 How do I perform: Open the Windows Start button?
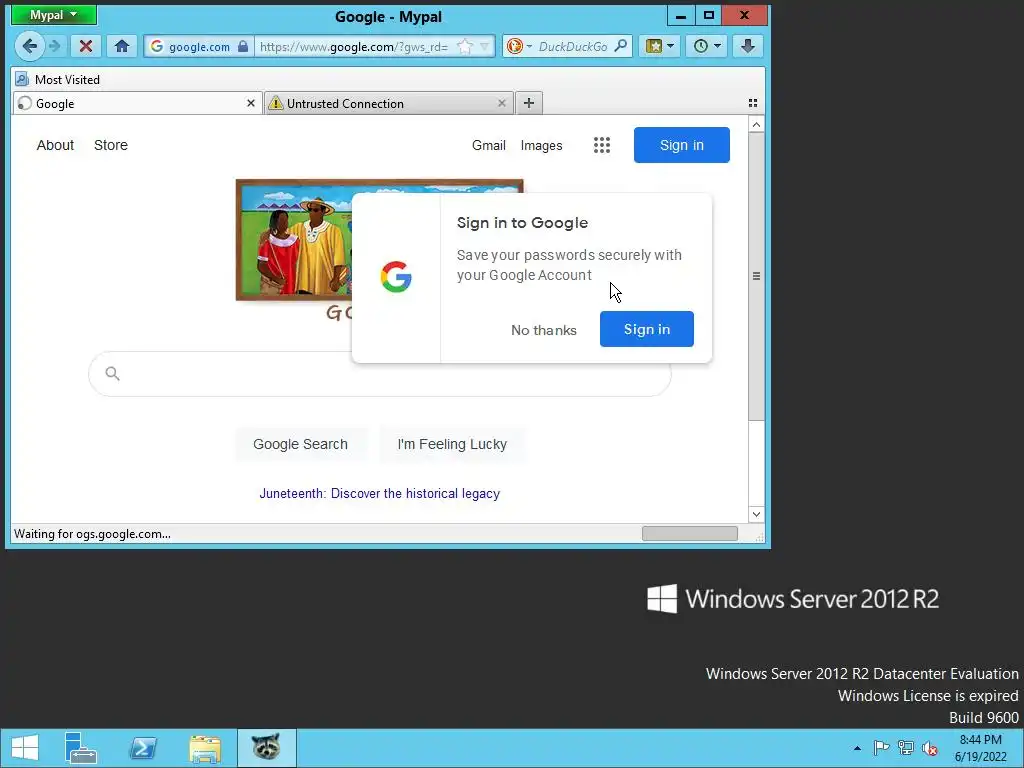click(x=25, y=748)
